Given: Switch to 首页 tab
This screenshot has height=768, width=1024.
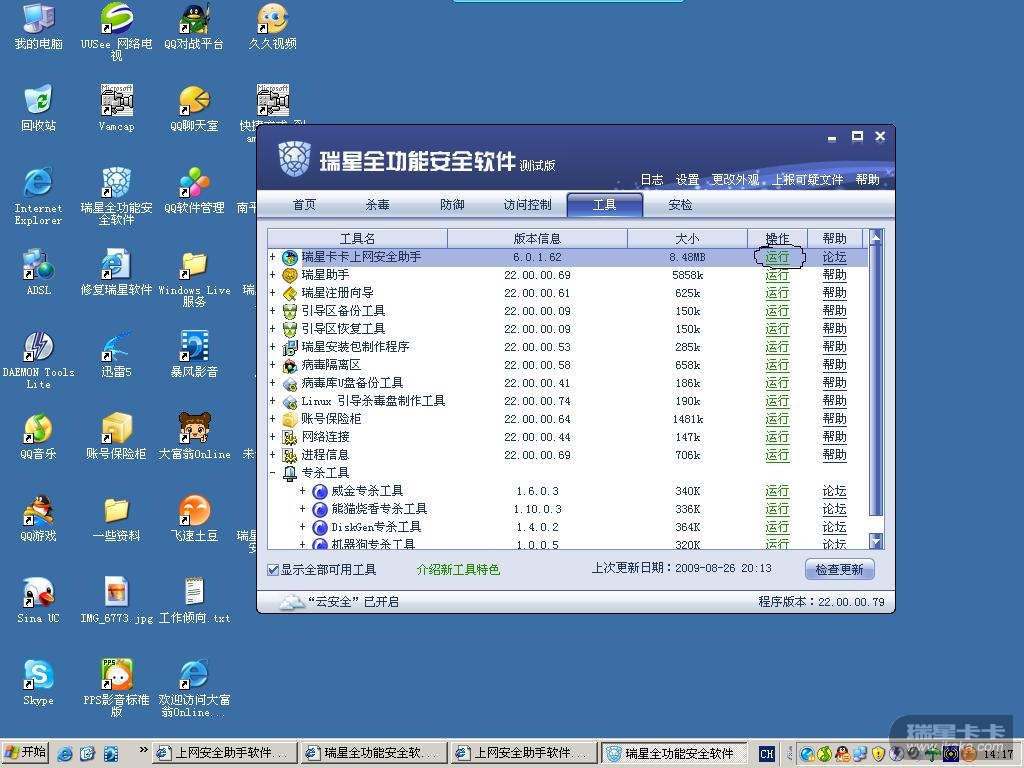Looking at the screenshot, I should [x=304, y=205].
